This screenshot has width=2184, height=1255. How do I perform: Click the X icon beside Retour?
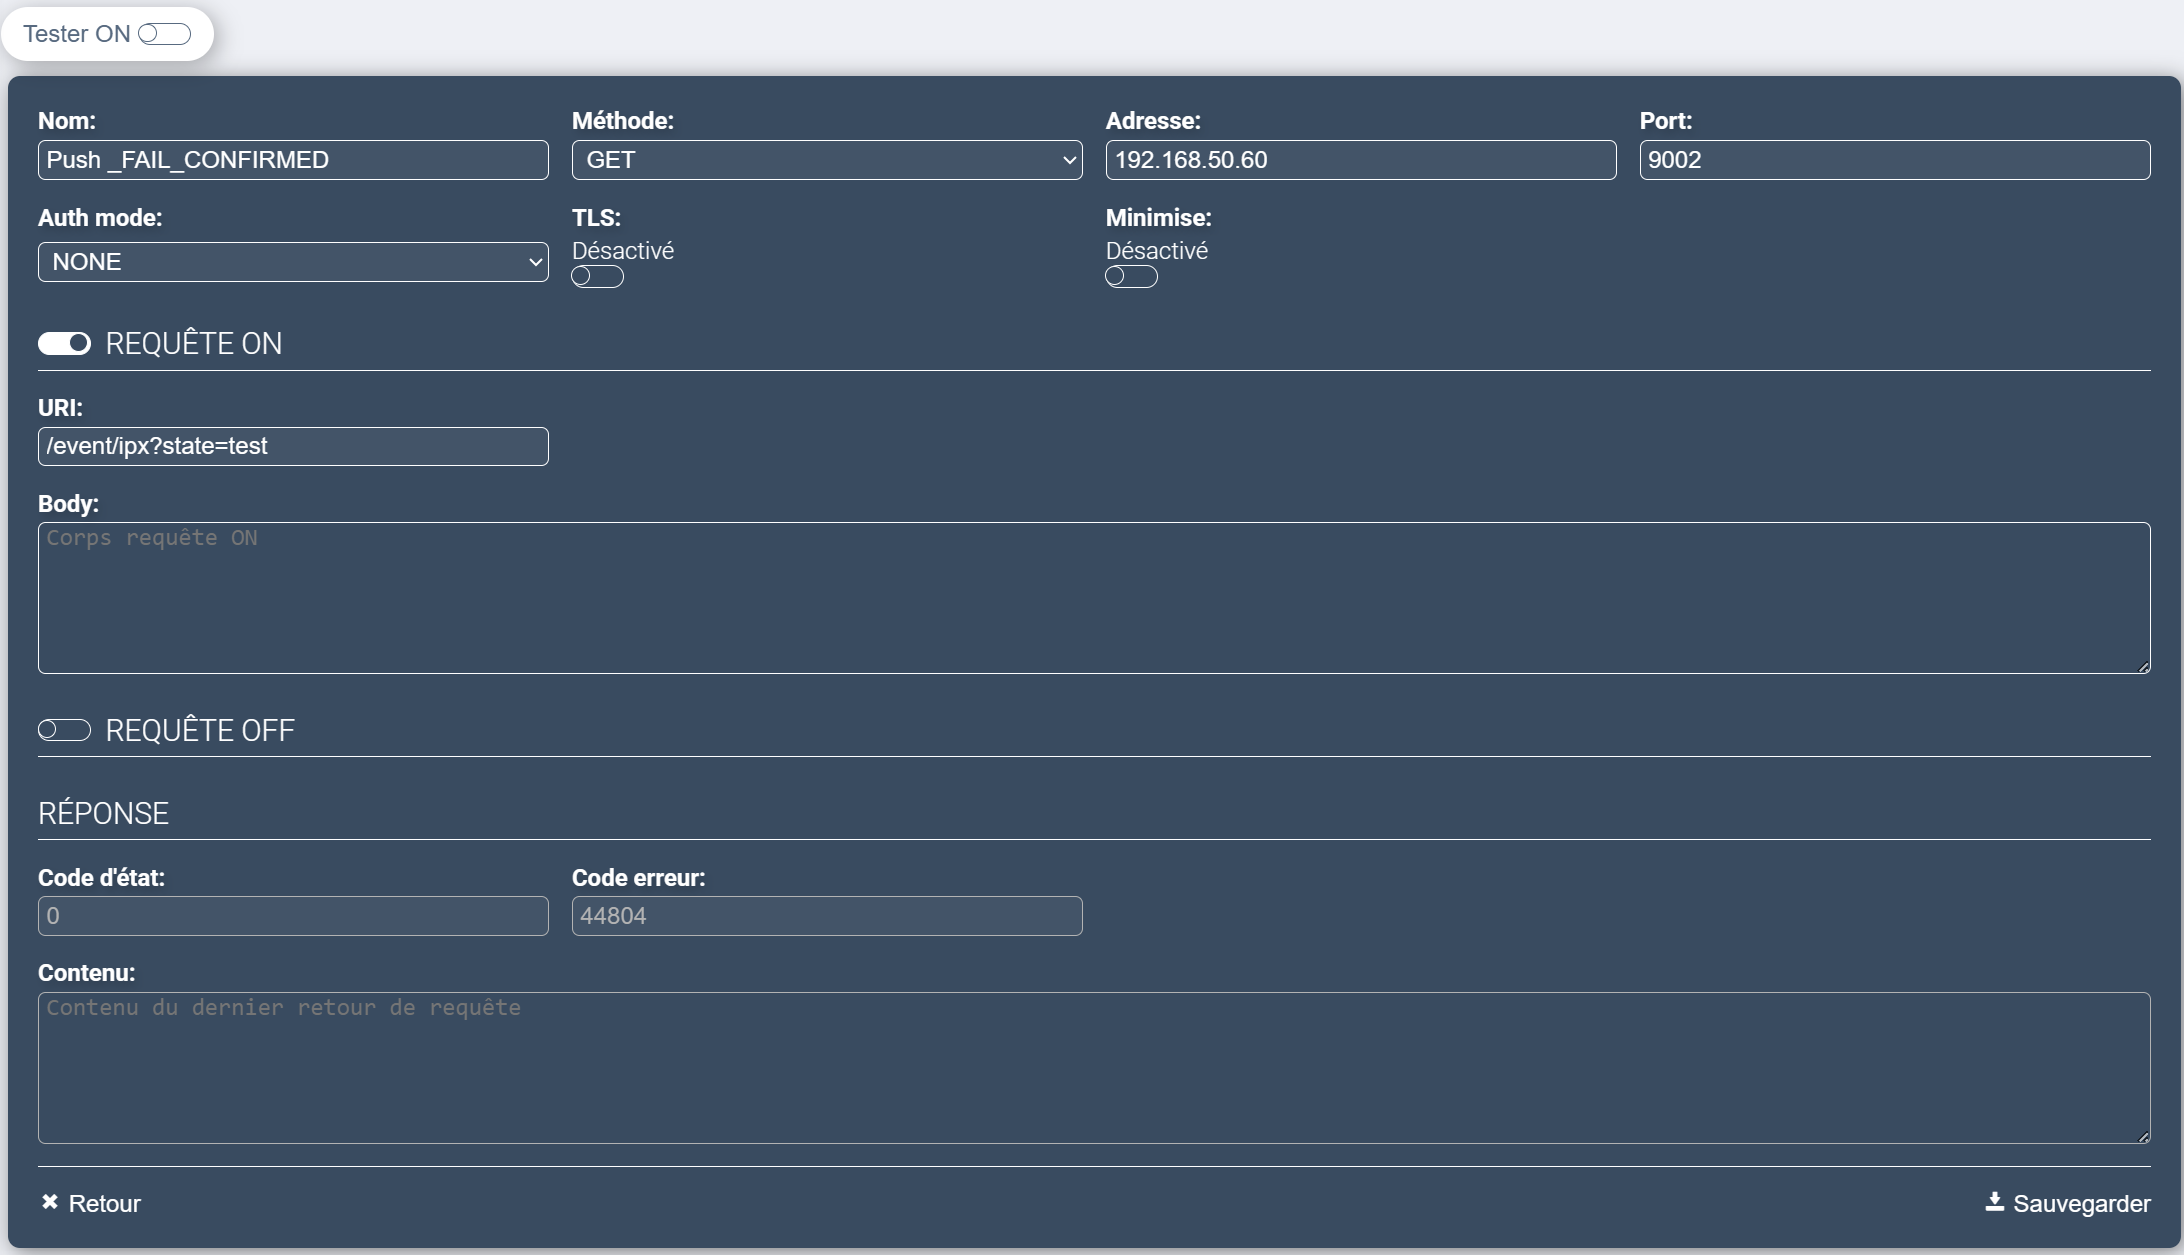pos(49,1202)
